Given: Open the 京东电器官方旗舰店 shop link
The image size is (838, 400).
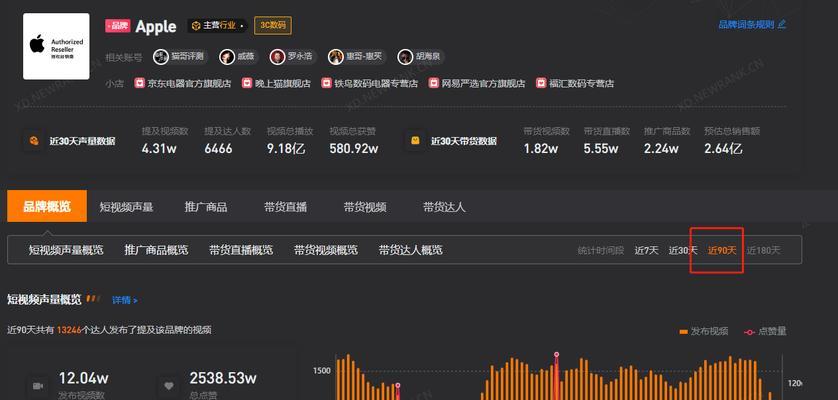Looking at the screenshot, I should click(x=189, y=83).
